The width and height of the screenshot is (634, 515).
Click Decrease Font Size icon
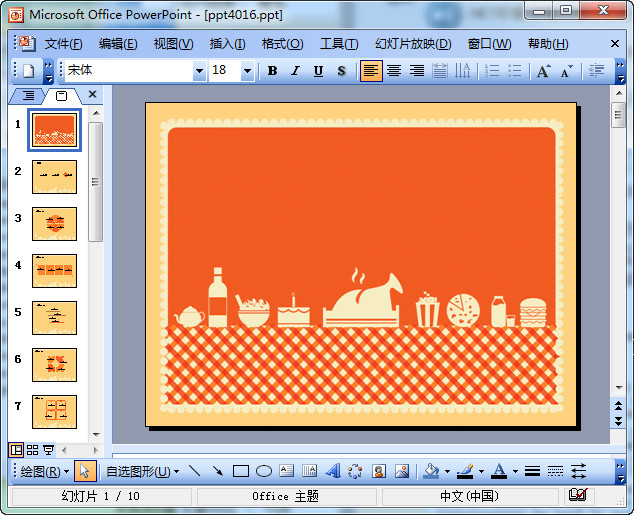tap(567, 71)
